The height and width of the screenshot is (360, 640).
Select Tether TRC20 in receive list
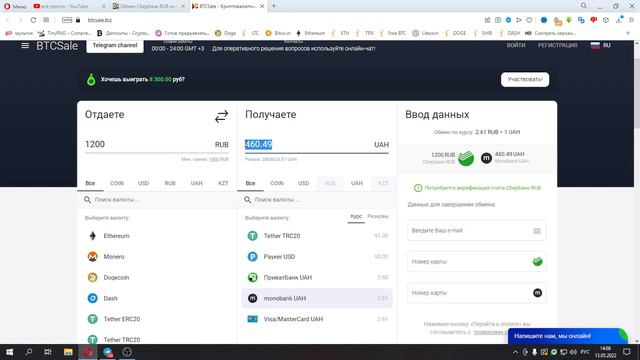tap(317, 236)
